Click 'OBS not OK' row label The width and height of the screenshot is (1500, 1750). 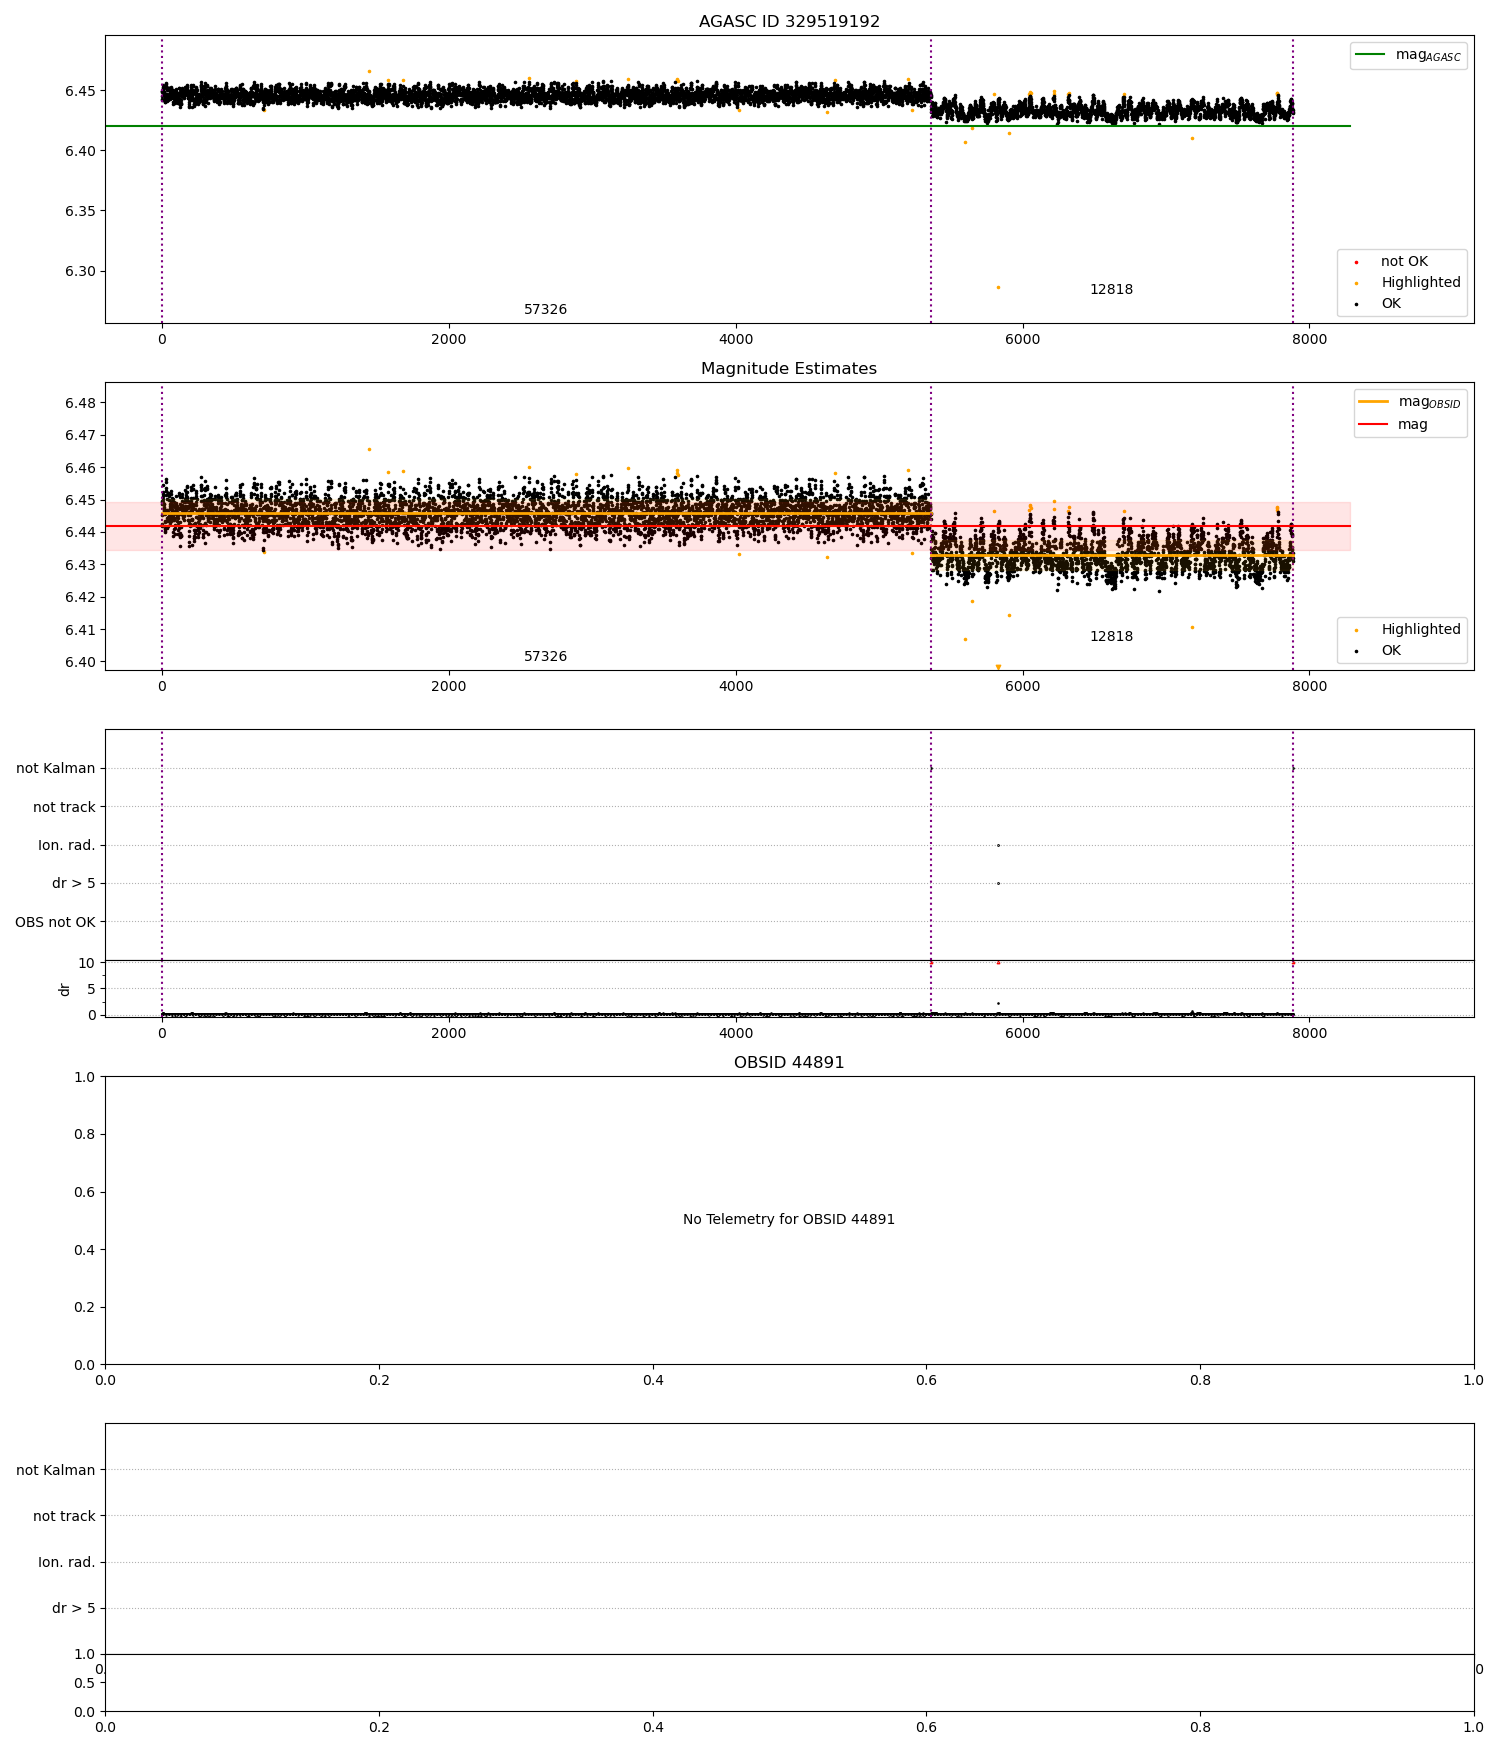tap(55, 922)
